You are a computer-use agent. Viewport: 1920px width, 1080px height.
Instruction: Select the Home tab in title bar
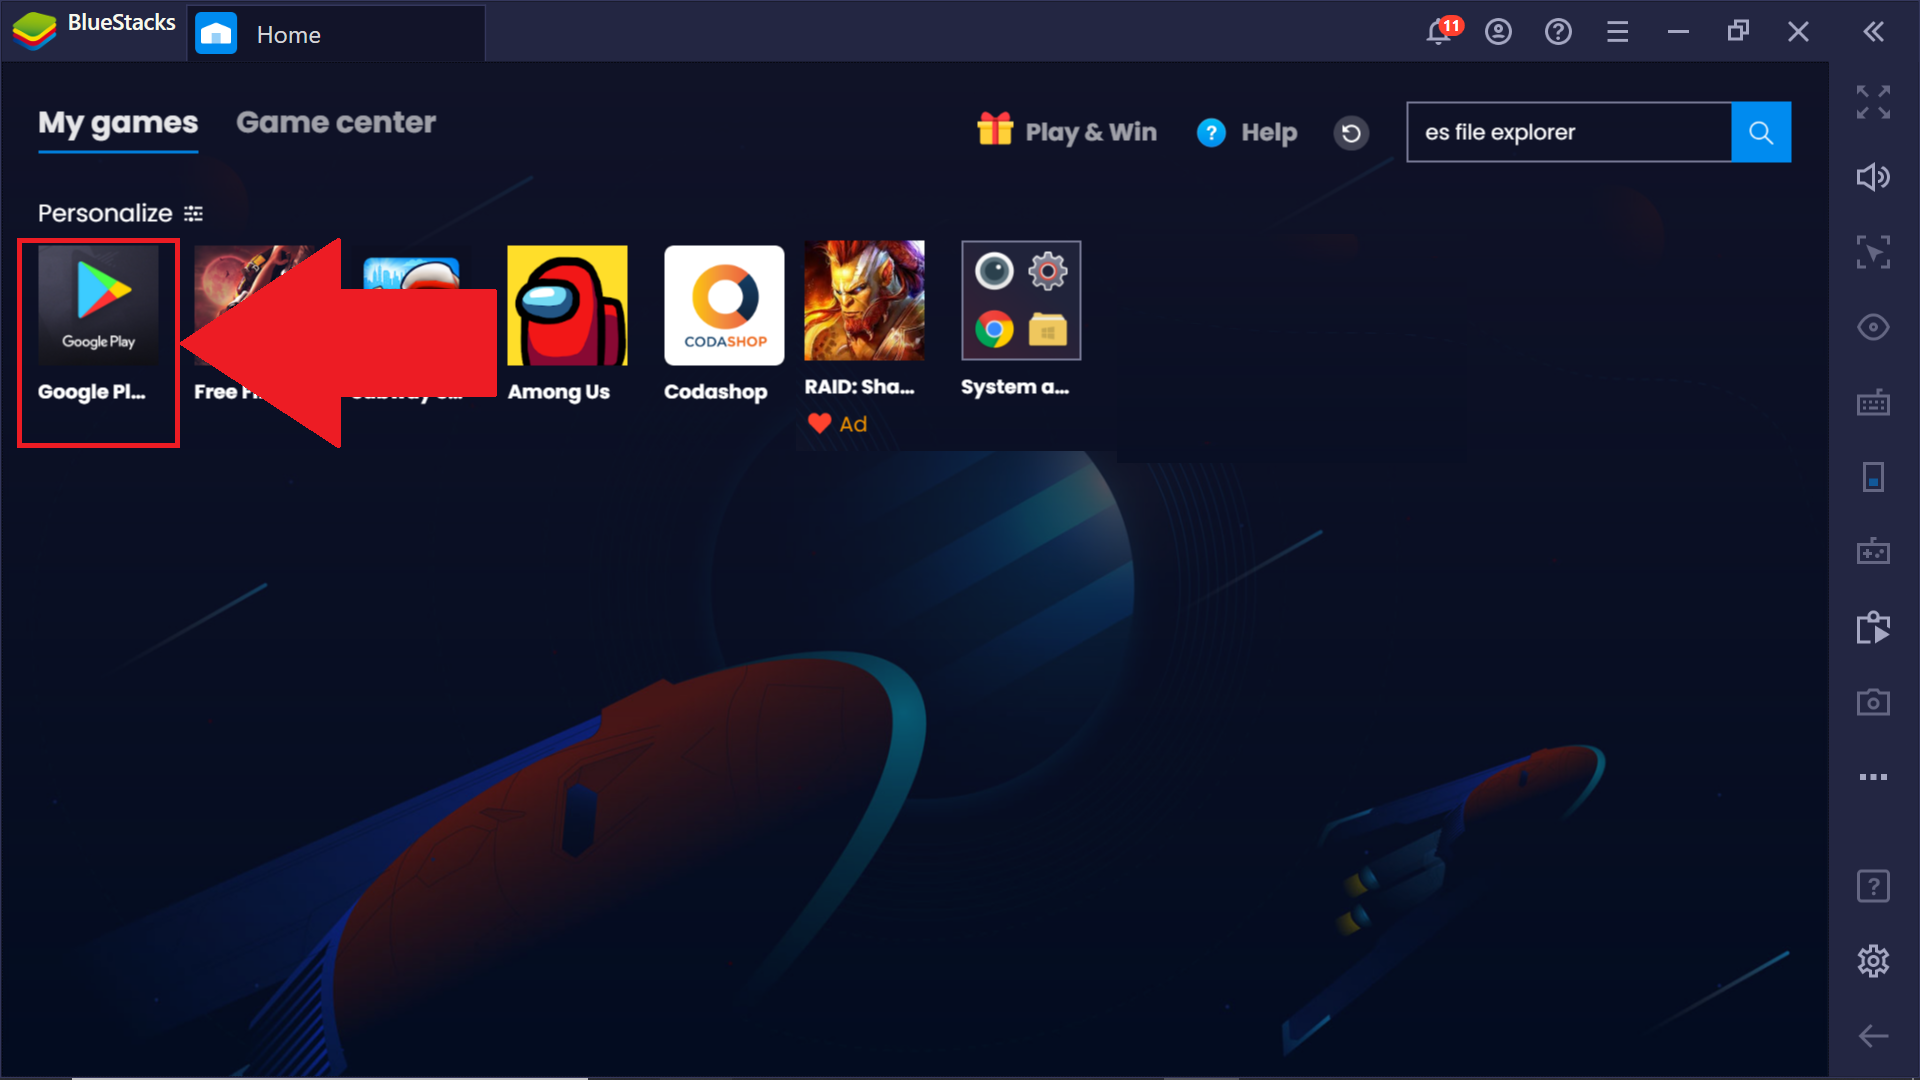coord(336,34)
